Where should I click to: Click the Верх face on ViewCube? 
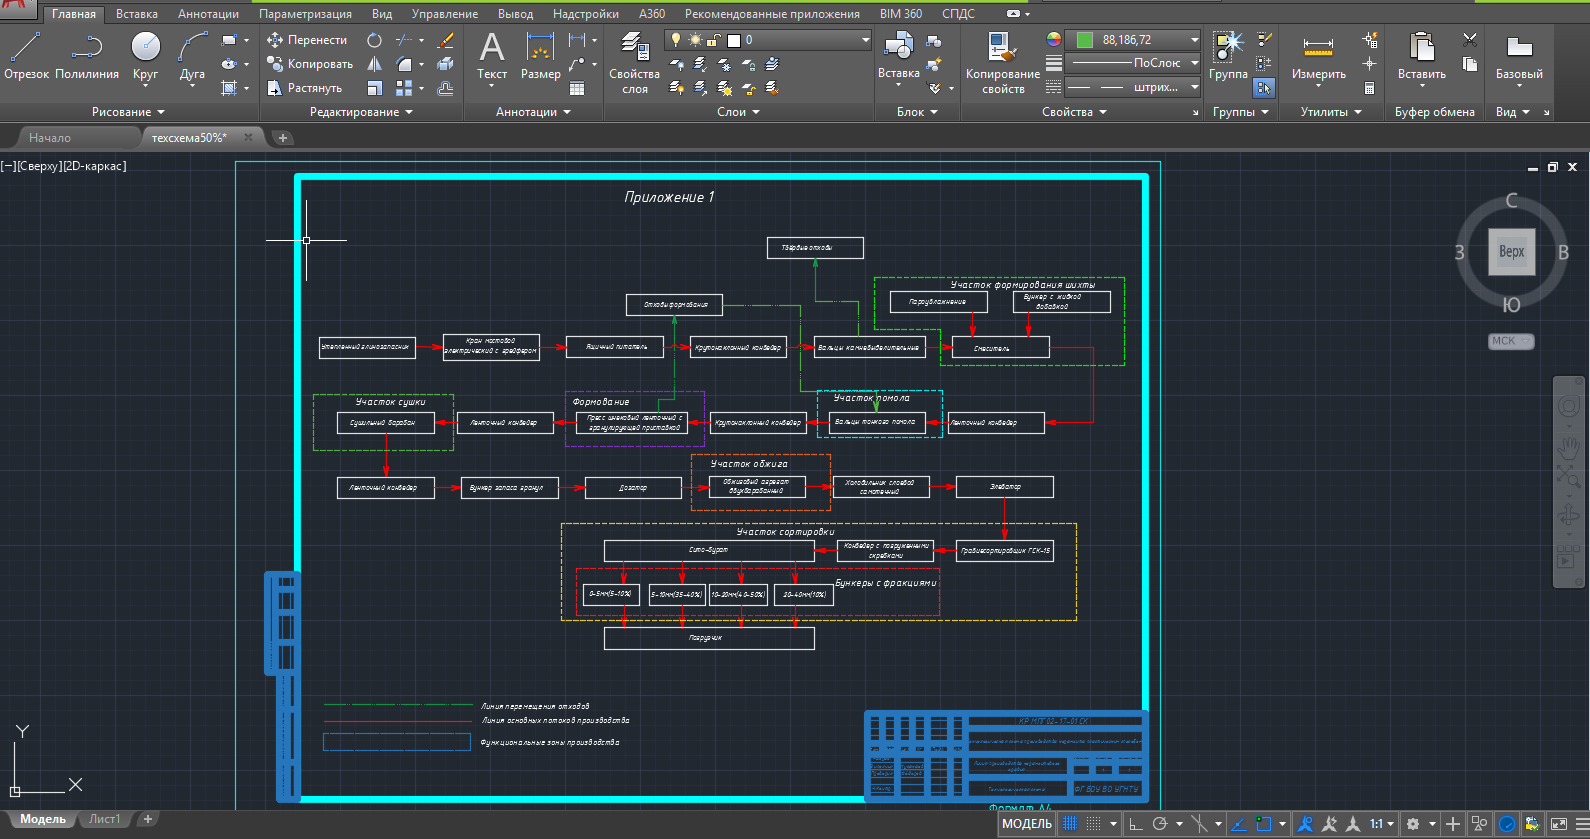tap(1511, 251)
